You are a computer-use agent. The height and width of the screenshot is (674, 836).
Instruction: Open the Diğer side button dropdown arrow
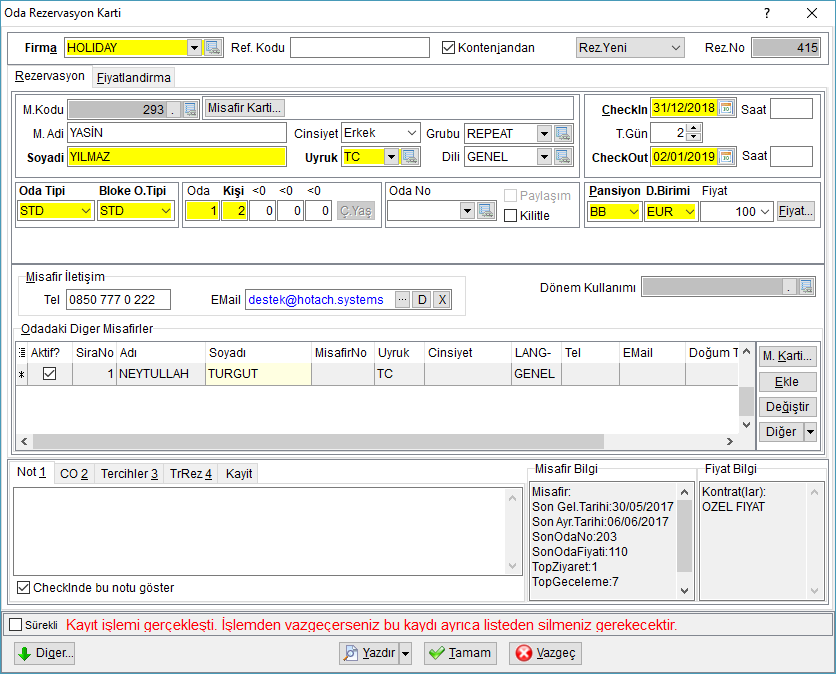click(810, 431)
